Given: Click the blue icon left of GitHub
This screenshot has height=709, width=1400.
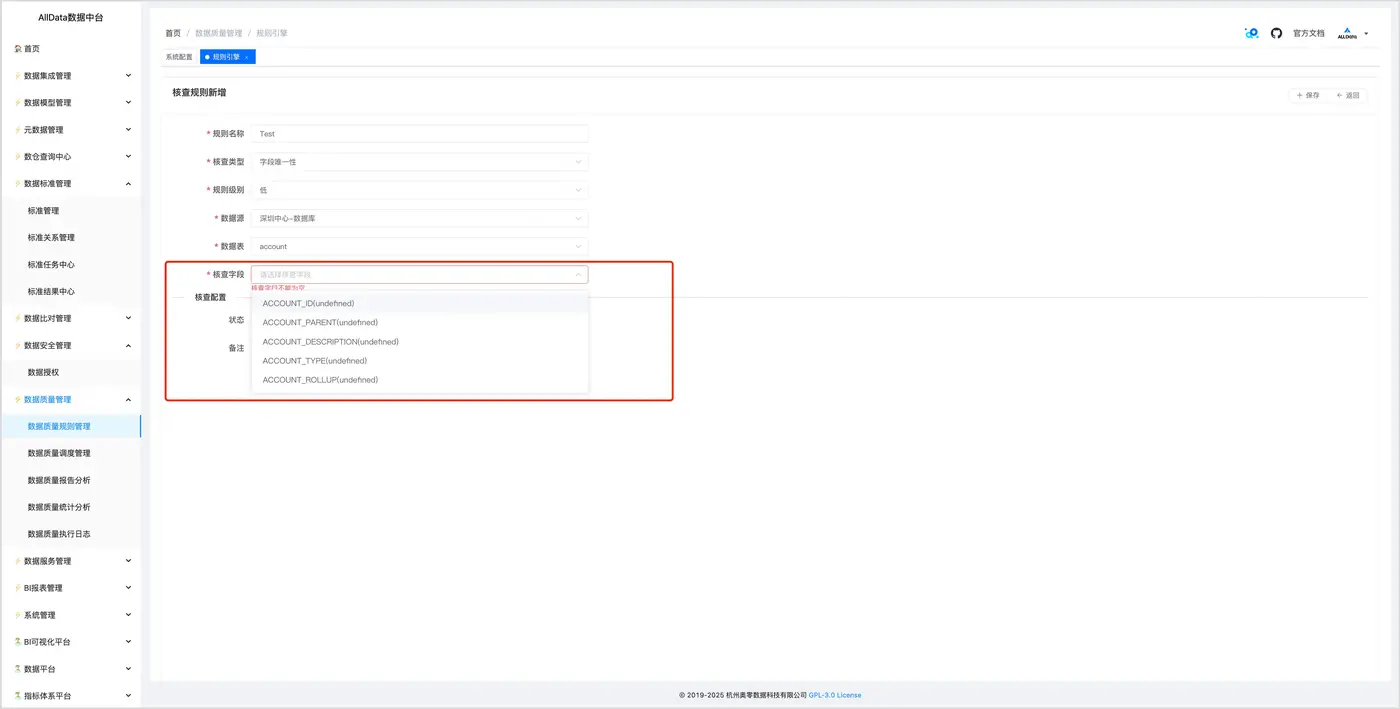Looking at the screenshot, I should coord(1251,33).
